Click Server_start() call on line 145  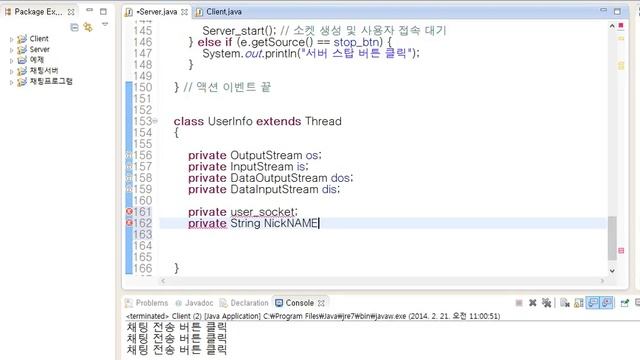pyautogui.click(x=239, y=31)
